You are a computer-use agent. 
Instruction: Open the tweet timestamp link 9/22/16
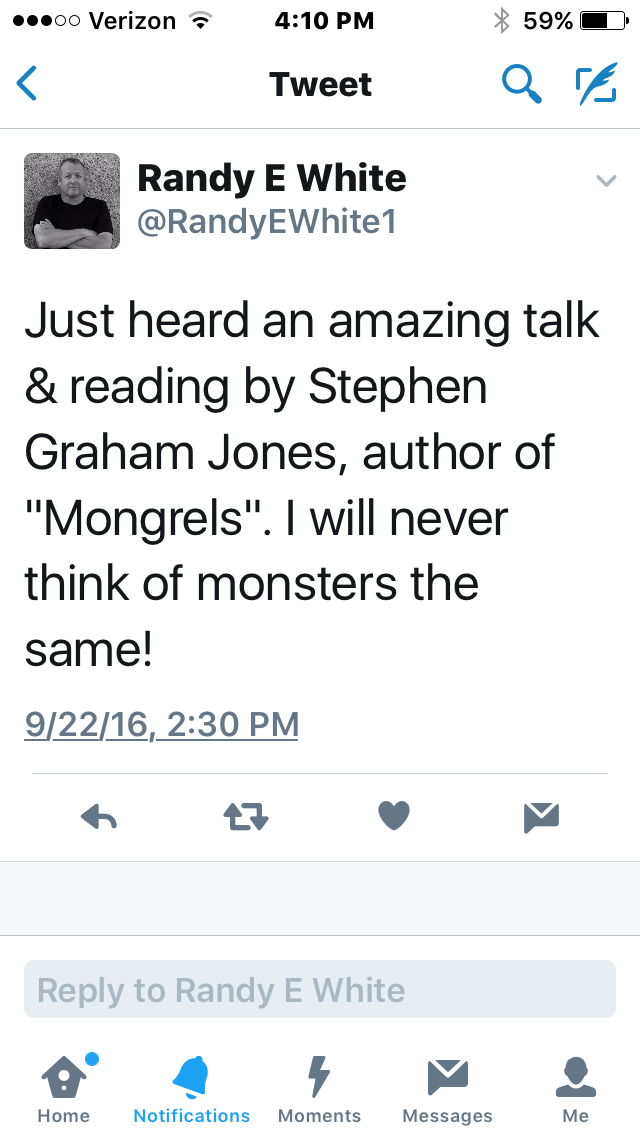pyautogui.click(x=161, y=723)
